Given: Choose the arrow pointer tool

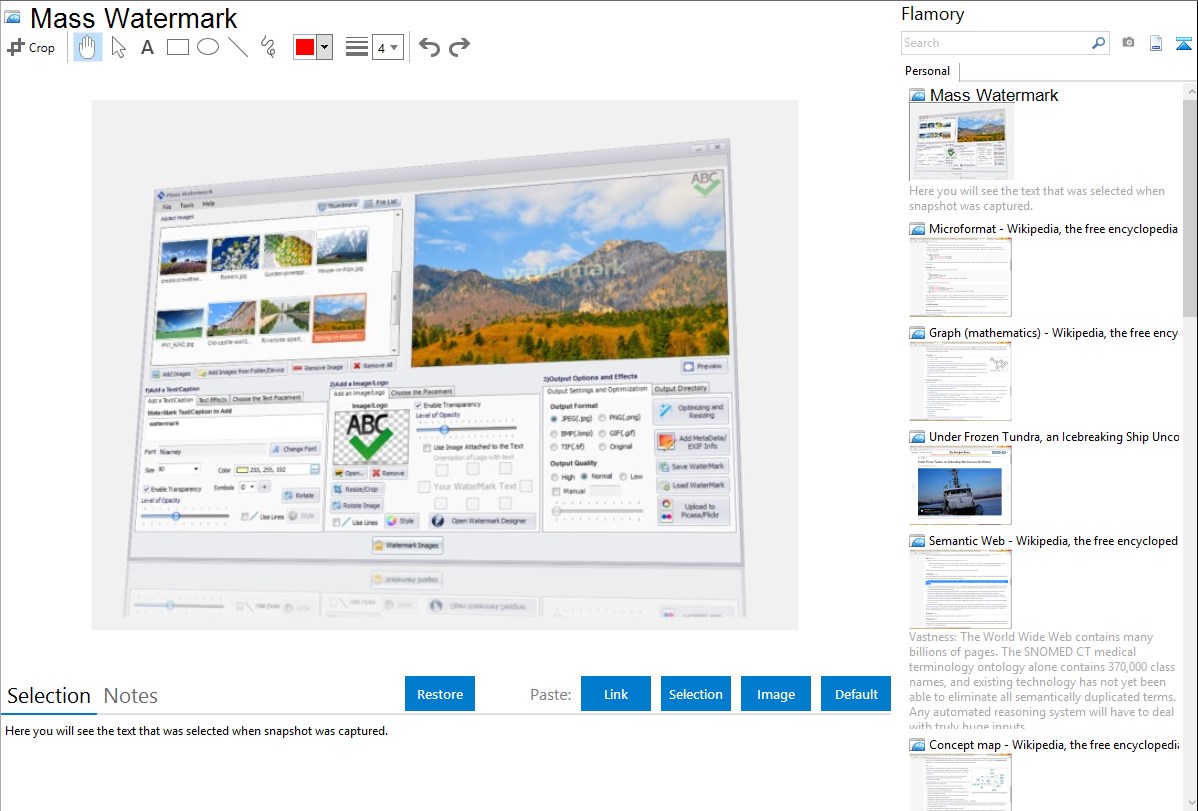Looking at the screenshot, I should (118, 47).
